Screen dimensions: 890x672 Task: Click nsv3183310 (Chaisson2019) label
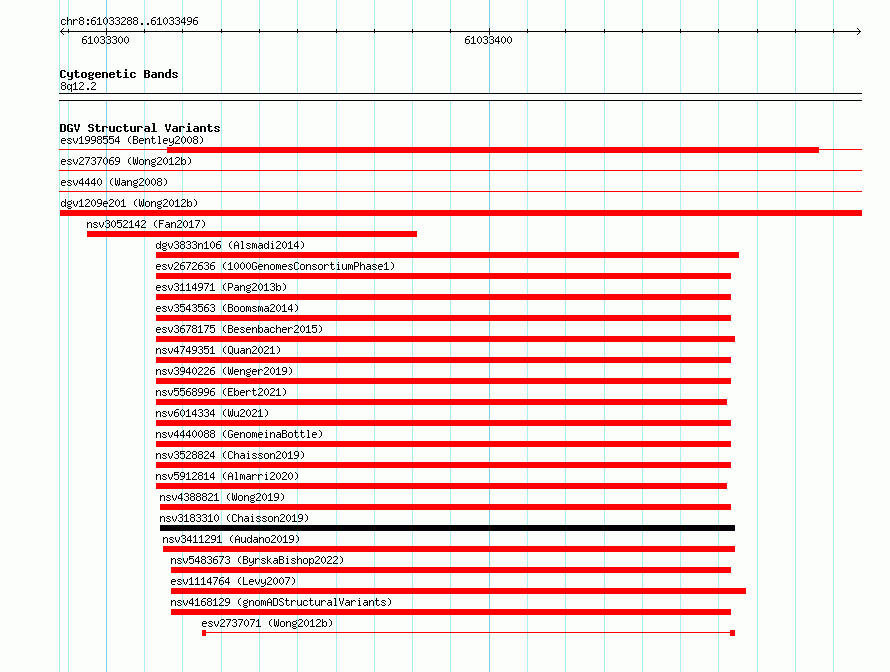[x=234, y=518]
